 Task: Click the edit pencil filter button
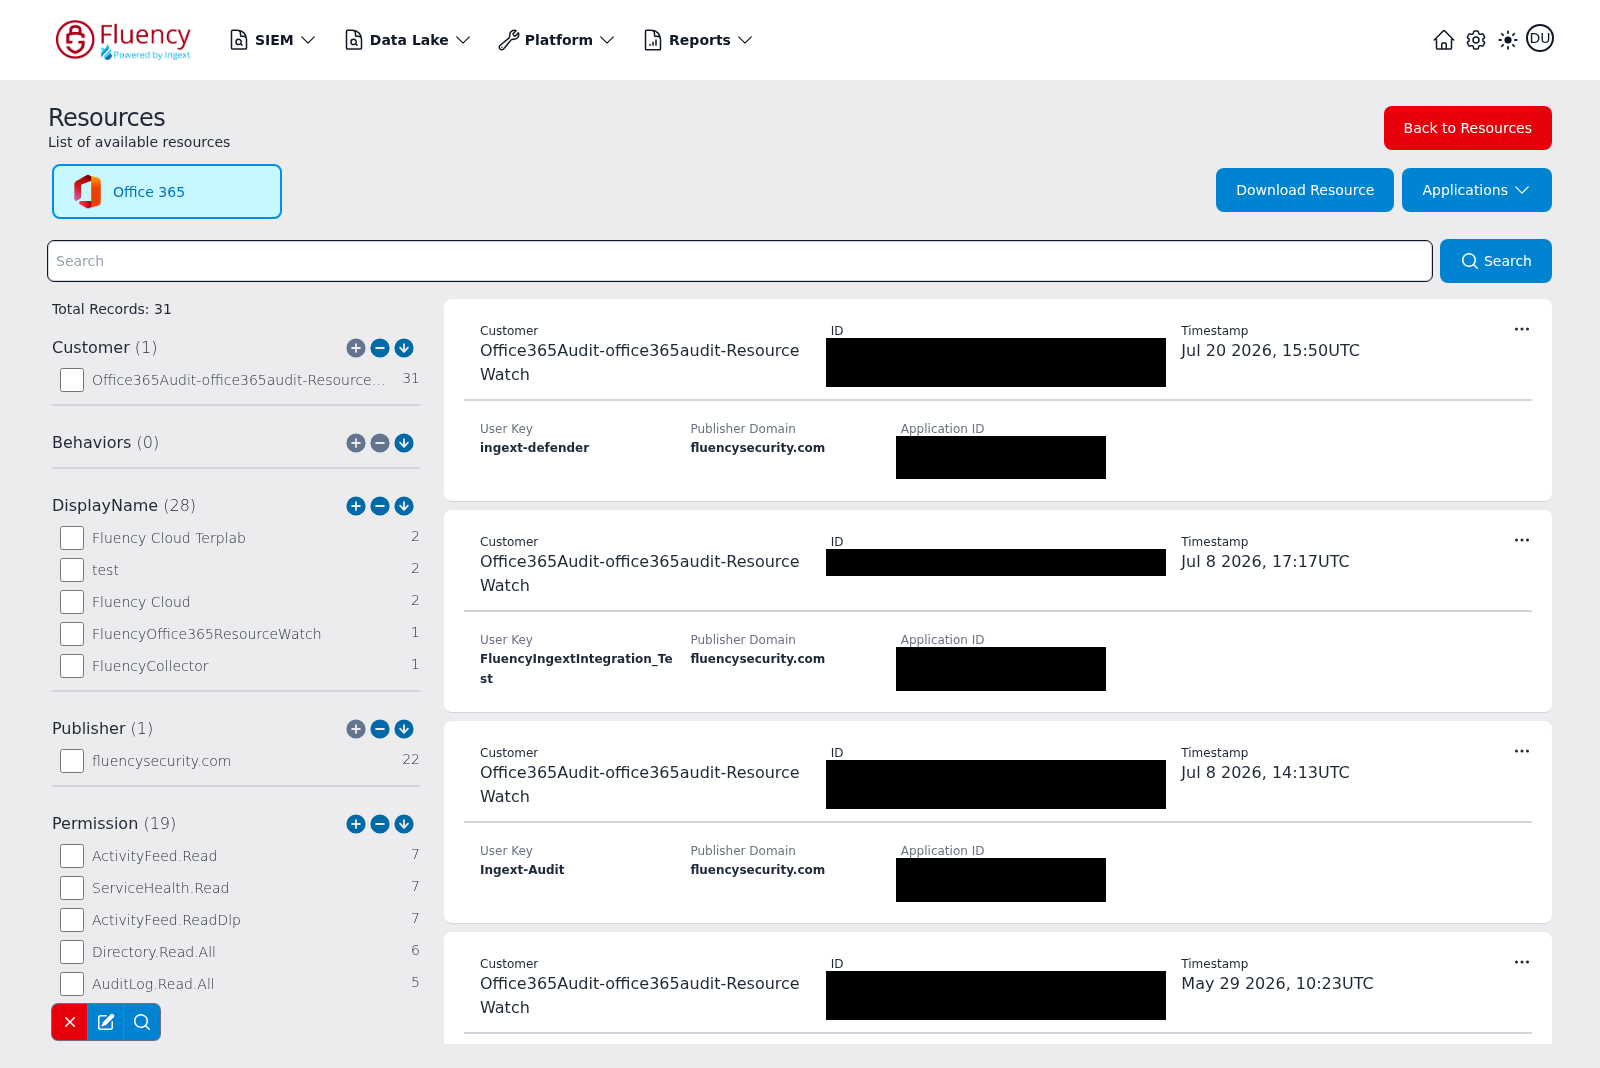pos(106,1022)
